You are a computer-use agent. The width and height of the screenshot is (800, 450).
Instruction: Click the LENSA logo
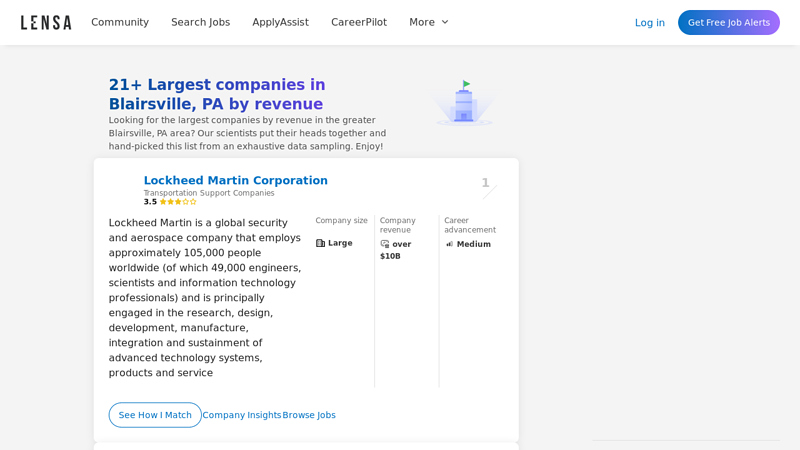coord(46,22)
